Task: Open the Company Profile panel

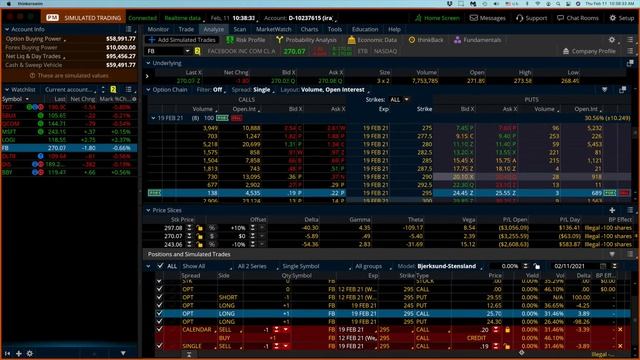Action: pos(589,51)
